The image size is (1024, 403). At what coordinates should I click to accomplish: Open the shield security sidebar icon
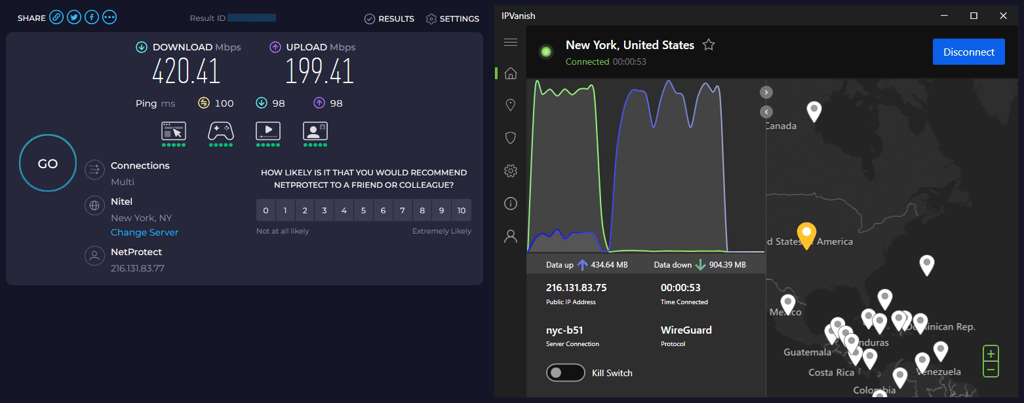pyautogui.click(x=511, y=138)
